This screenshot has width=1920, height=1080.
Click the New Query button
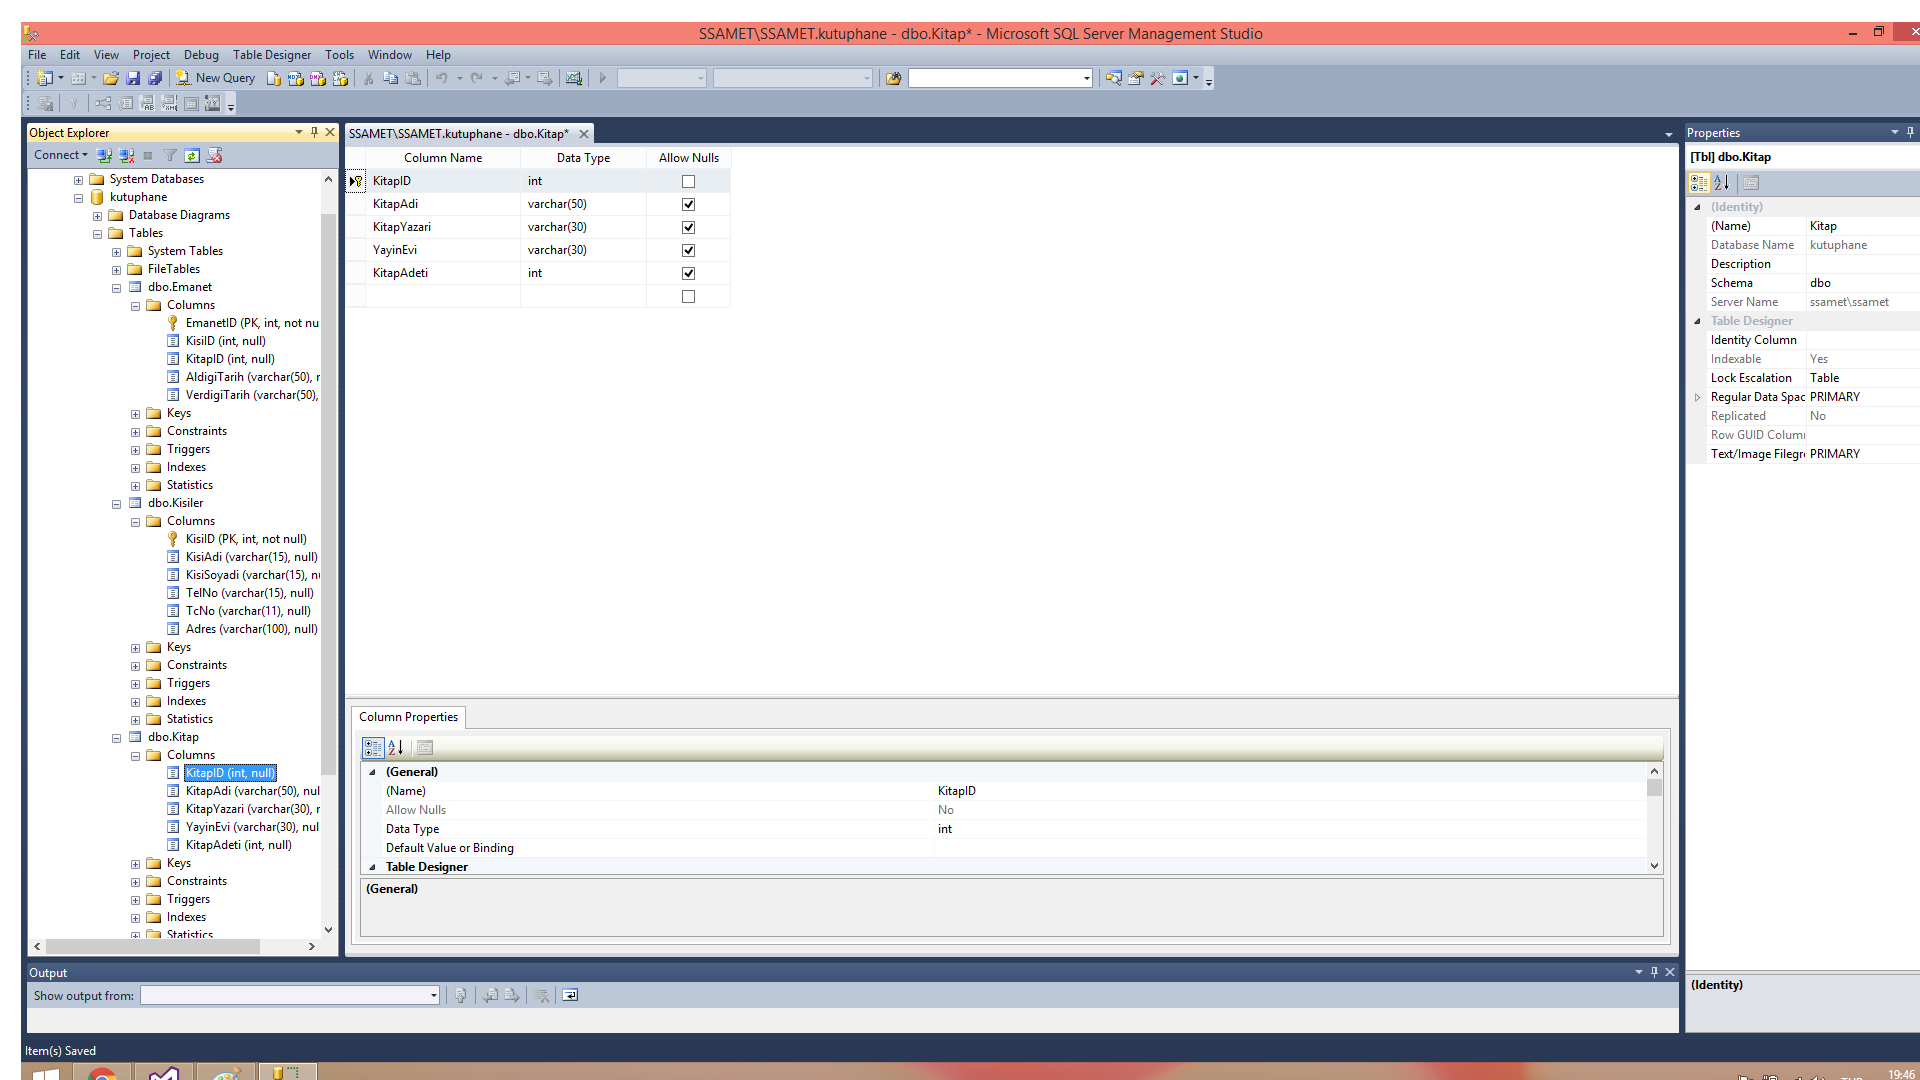pyautogui.click(x=215, y=78)
